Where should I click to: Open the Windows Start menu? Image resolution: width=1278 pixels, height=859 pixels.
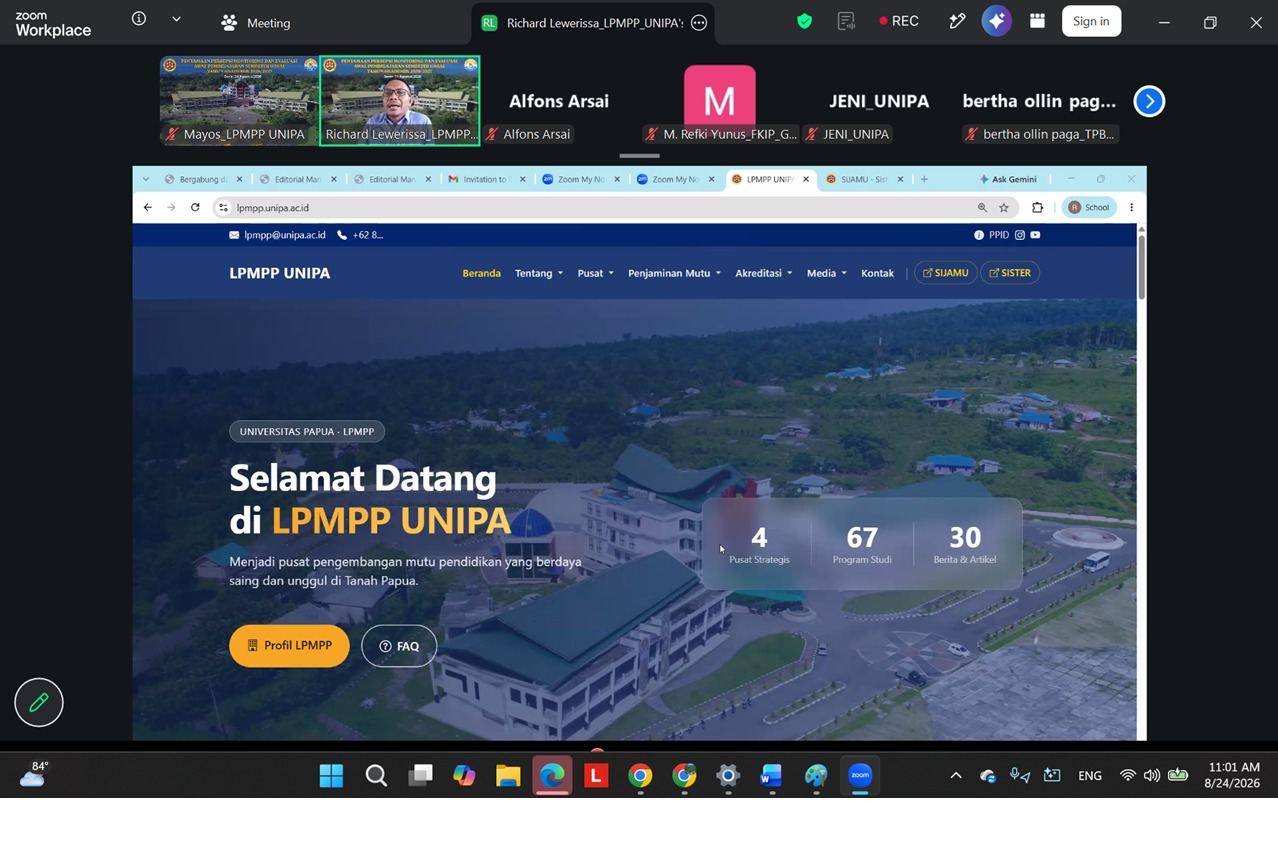click(x=331, y=776)
